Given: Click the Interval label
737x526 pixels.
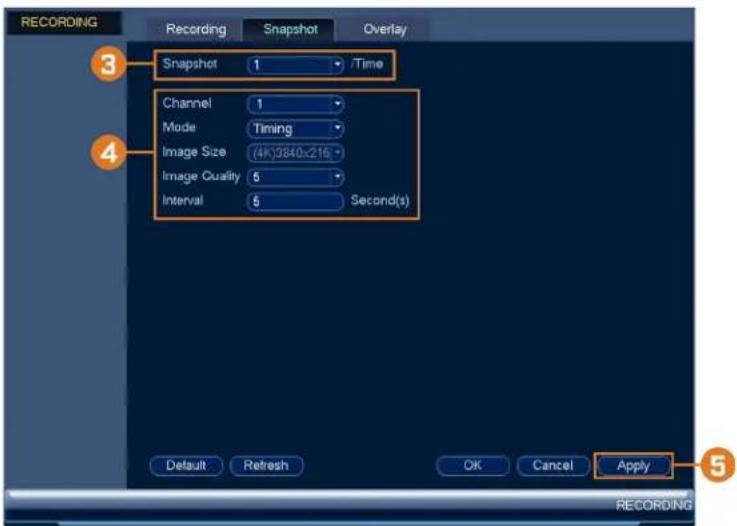Looking at the screenshot, I should pos(183,200).
